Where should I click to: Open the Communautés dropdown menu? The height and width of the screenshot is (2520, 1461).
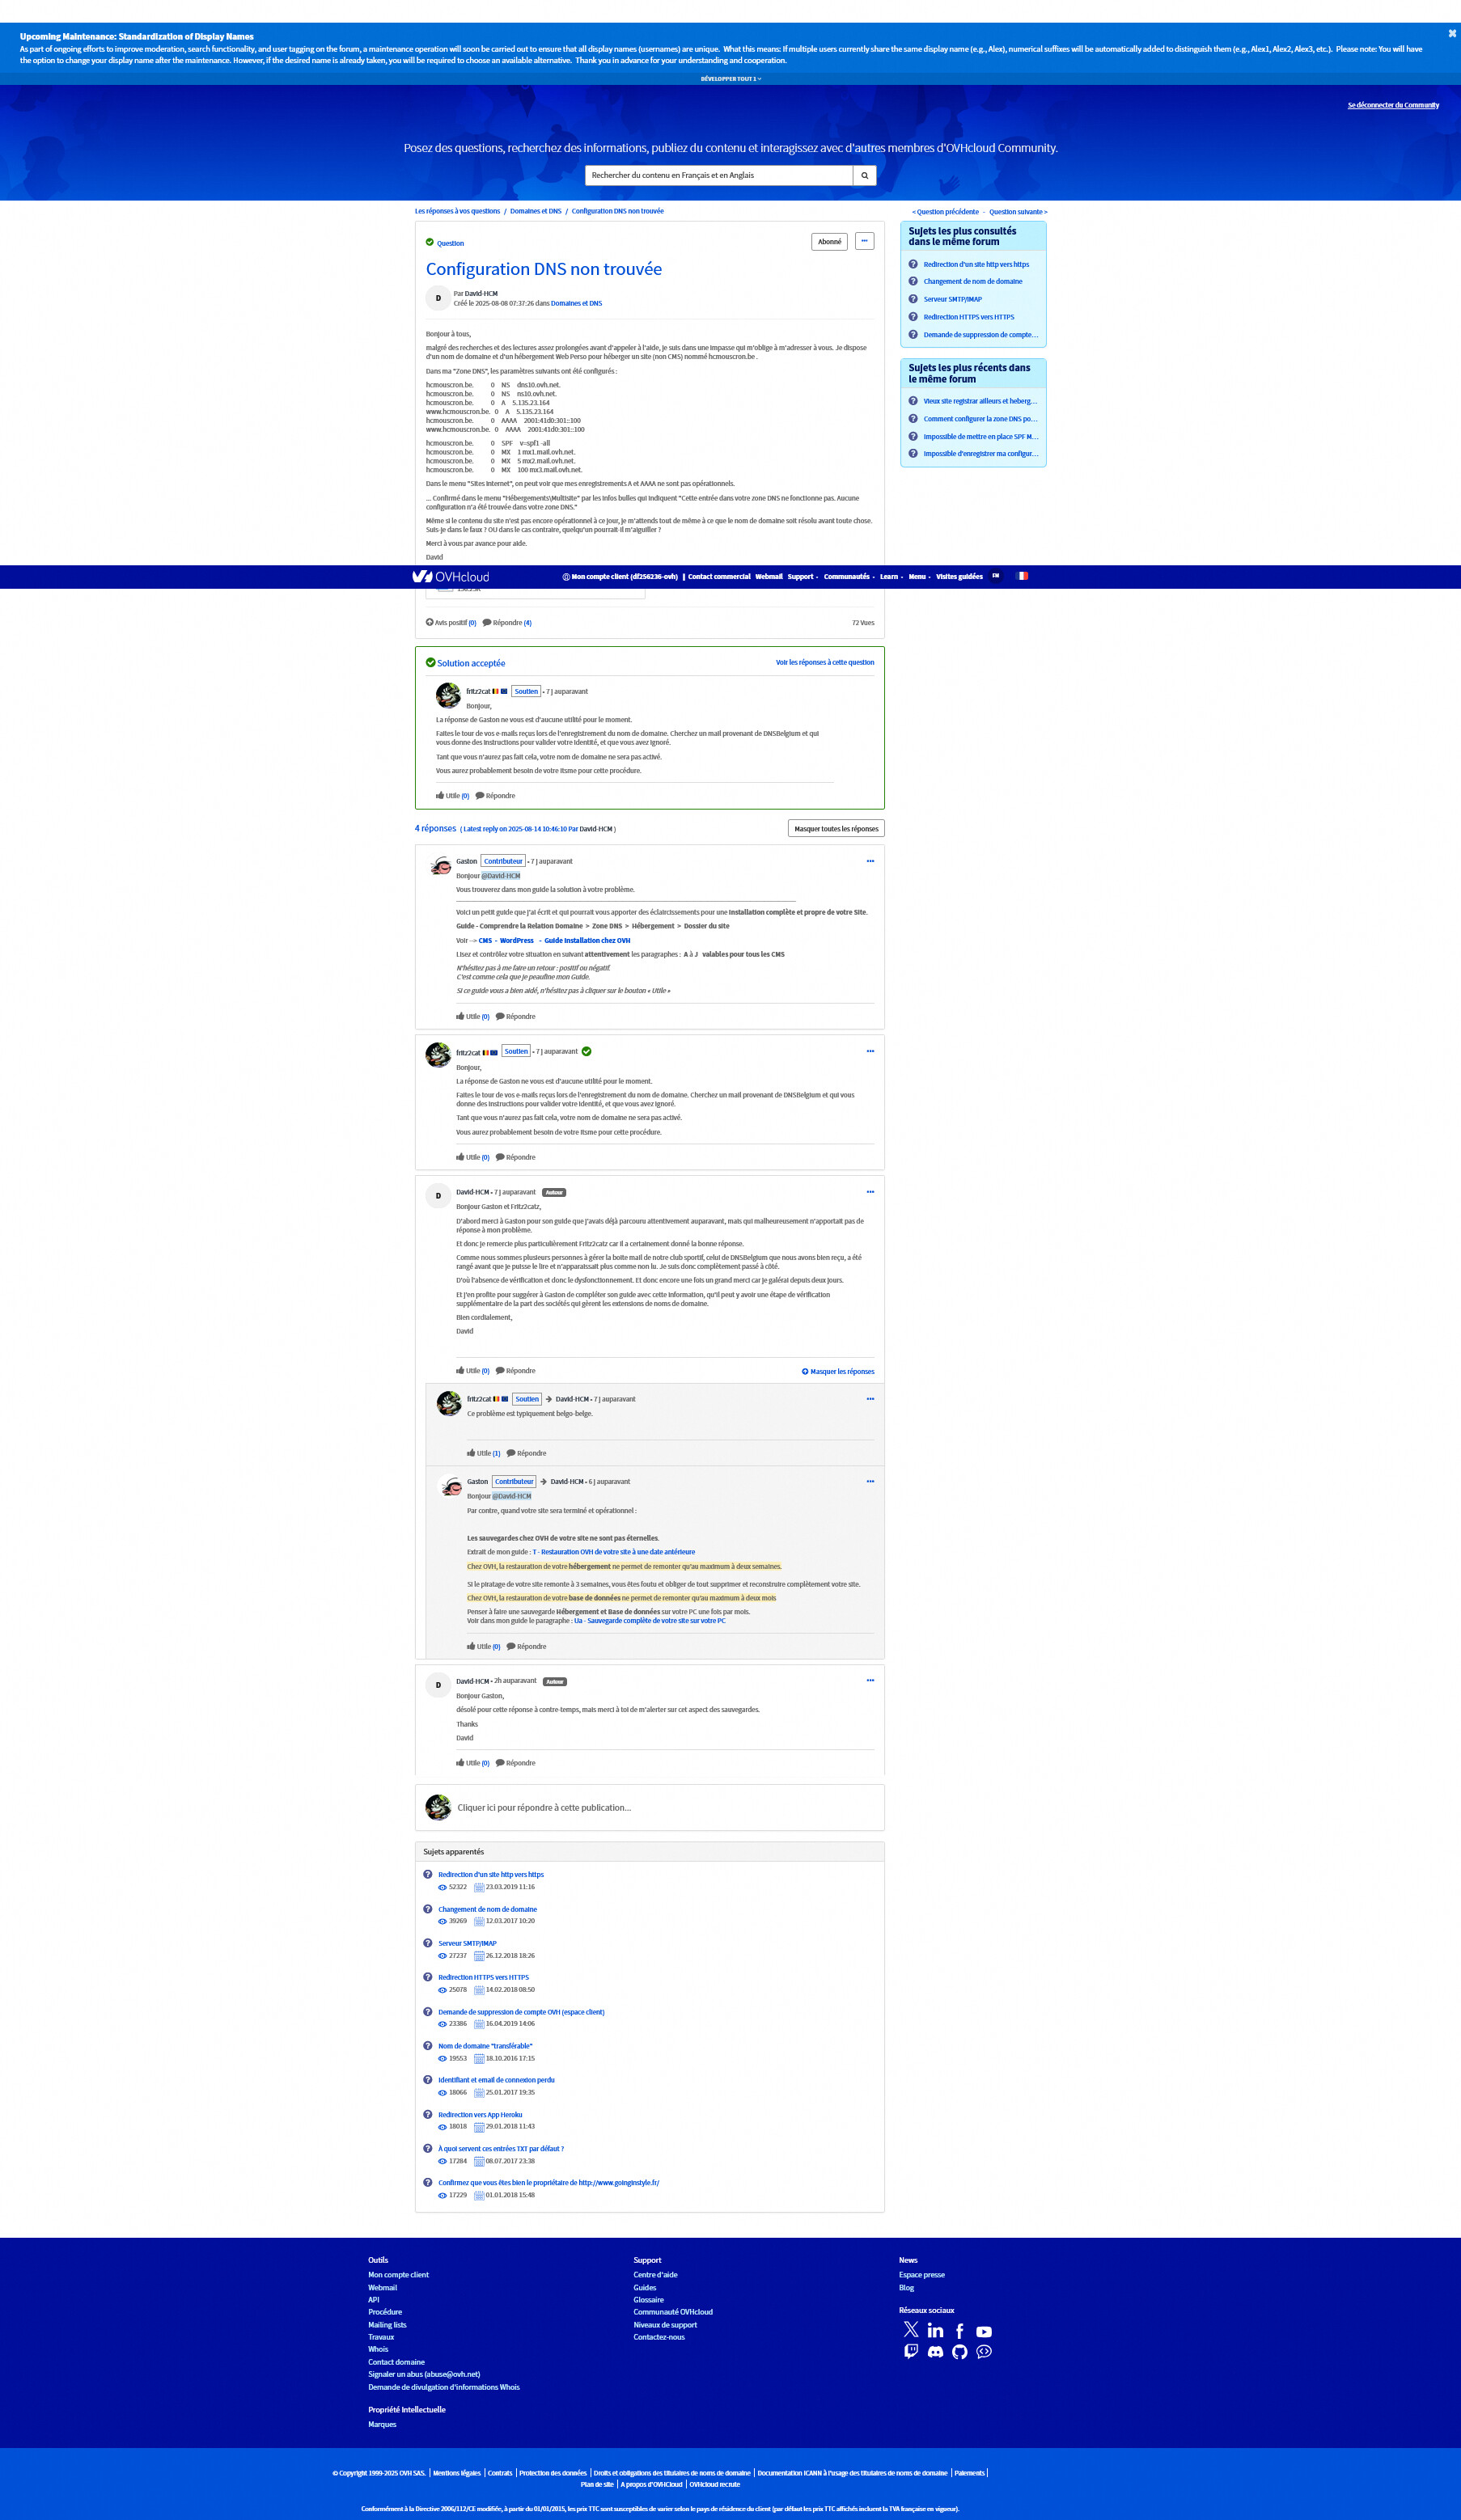[x=849, y=577]
